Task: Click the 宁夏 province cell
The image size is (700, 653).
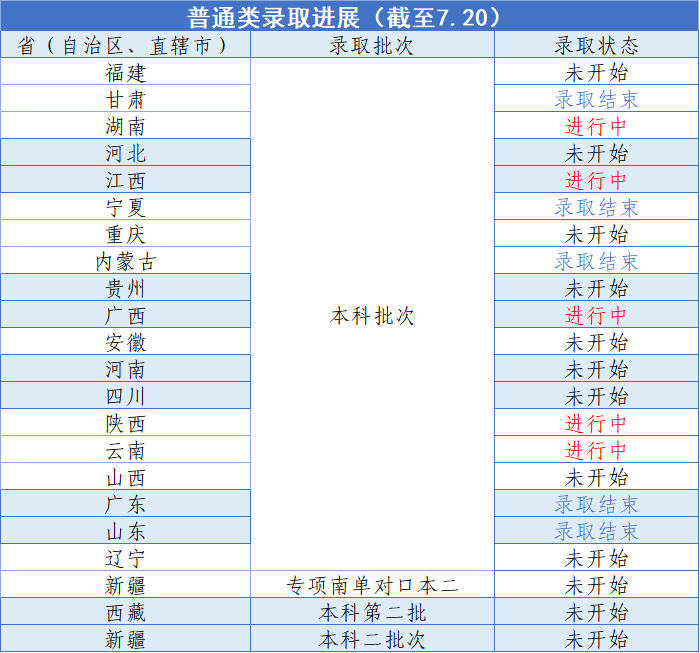Action: 125,206
